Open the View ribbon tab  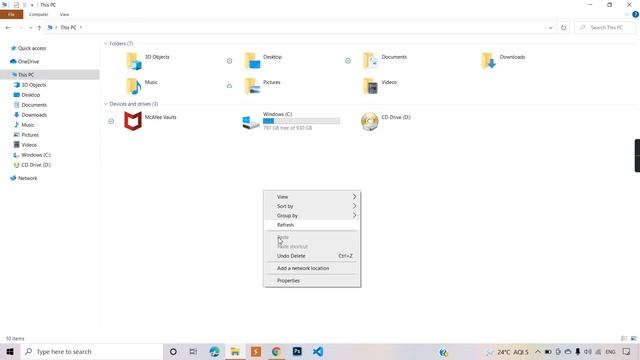[64, 14]
